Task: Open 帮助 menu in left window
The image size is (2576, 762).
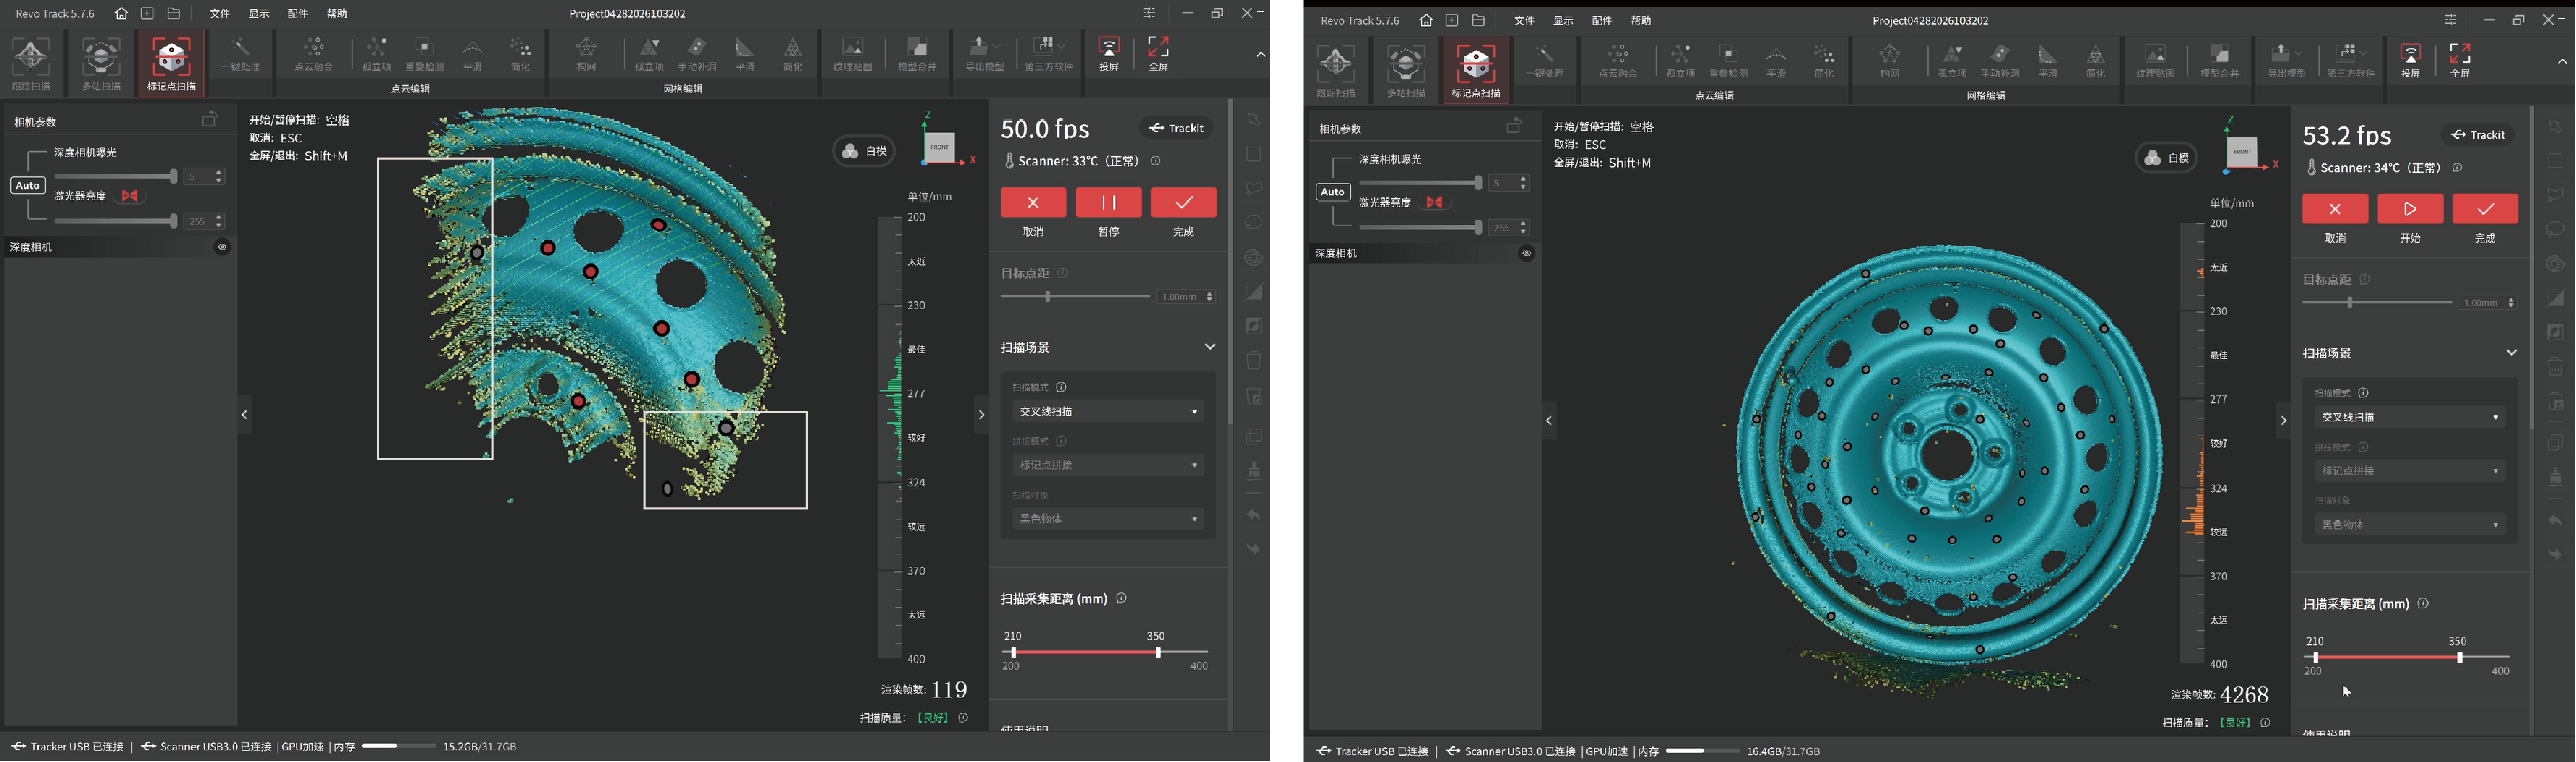Action: pyautogui.click(x=337, y=14)
